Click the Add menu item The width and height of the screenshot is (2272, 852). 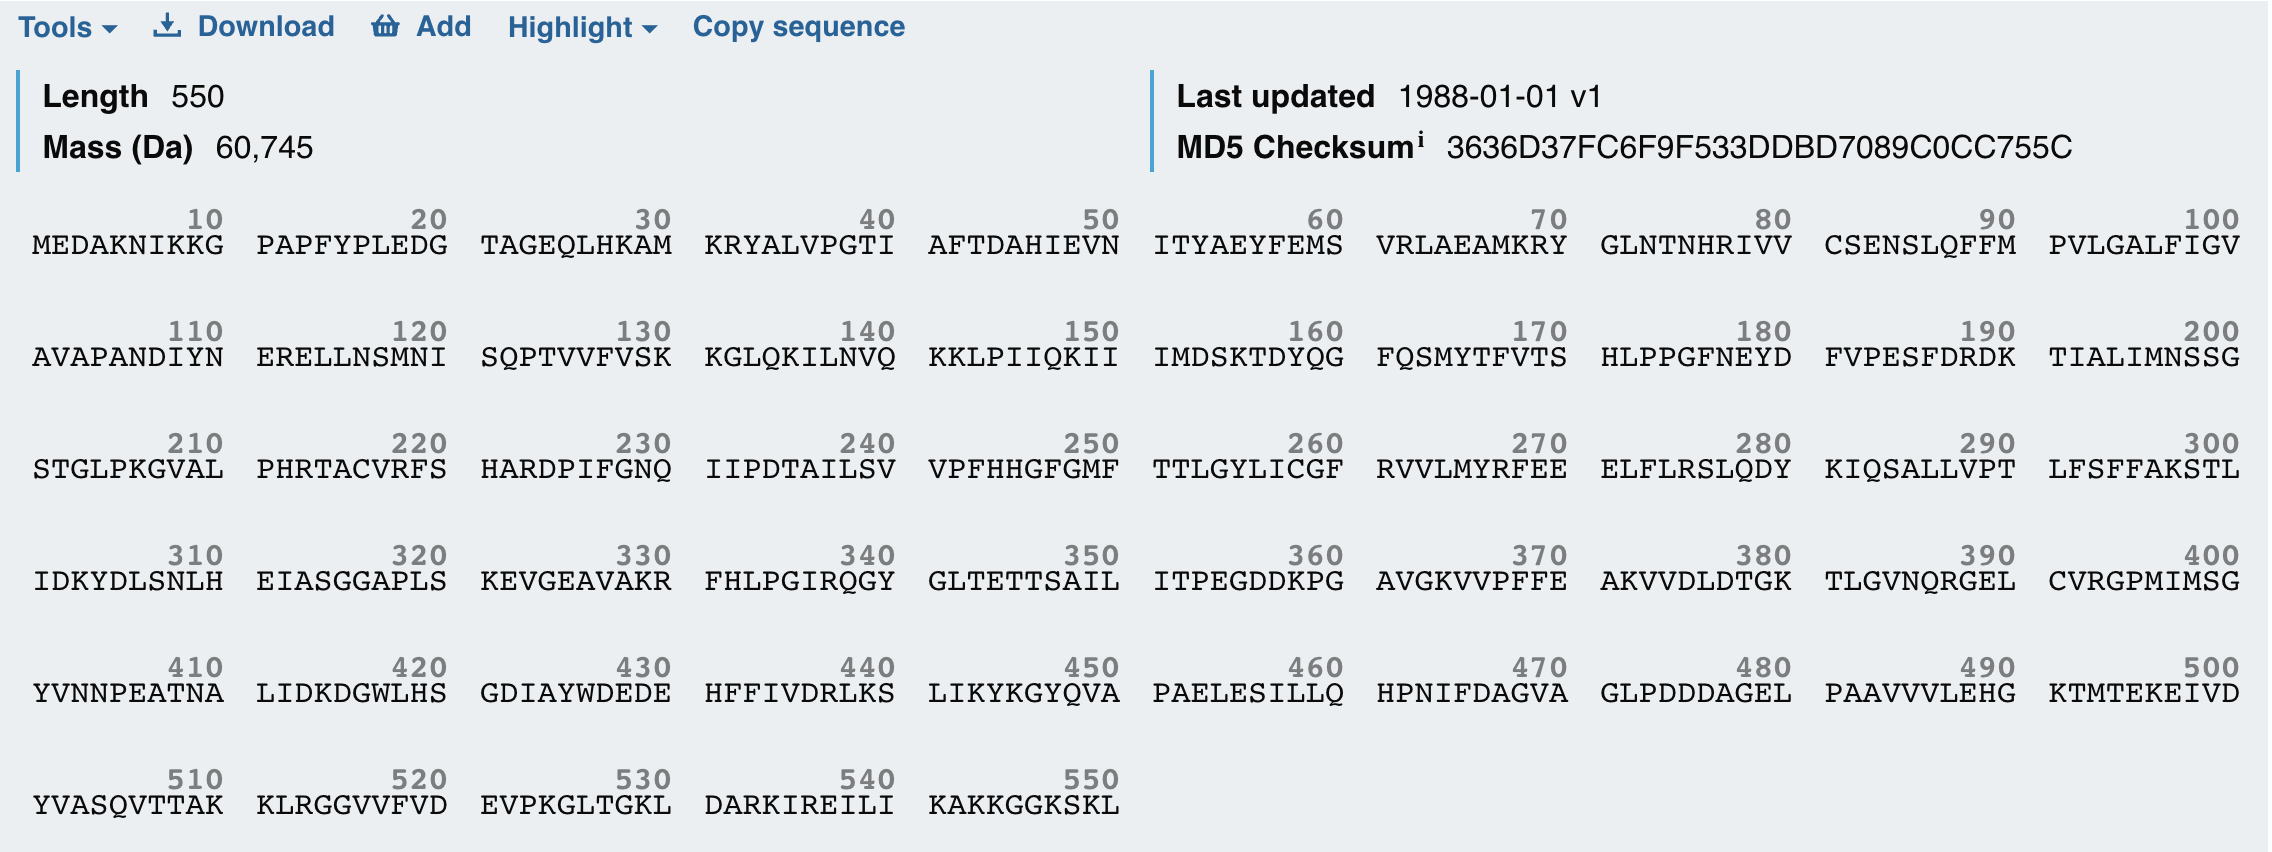(x=441, y=27)
